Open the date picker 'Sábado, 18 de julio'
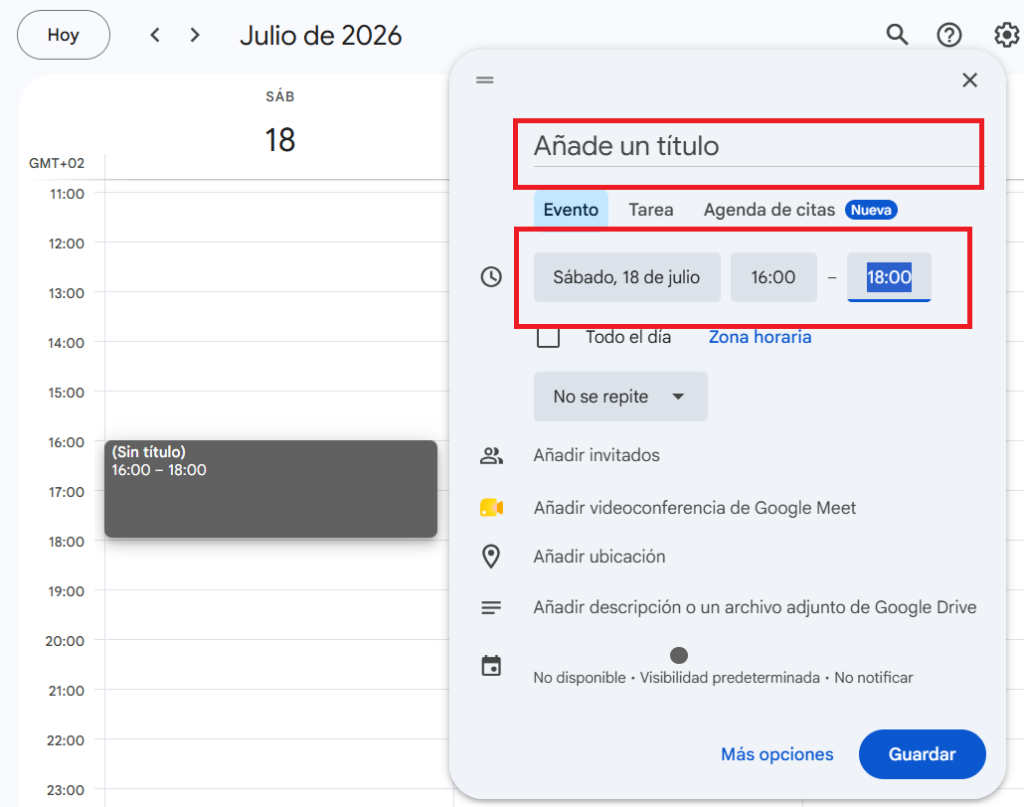This screenshot has width=1024, height=807. click(627, 277)
